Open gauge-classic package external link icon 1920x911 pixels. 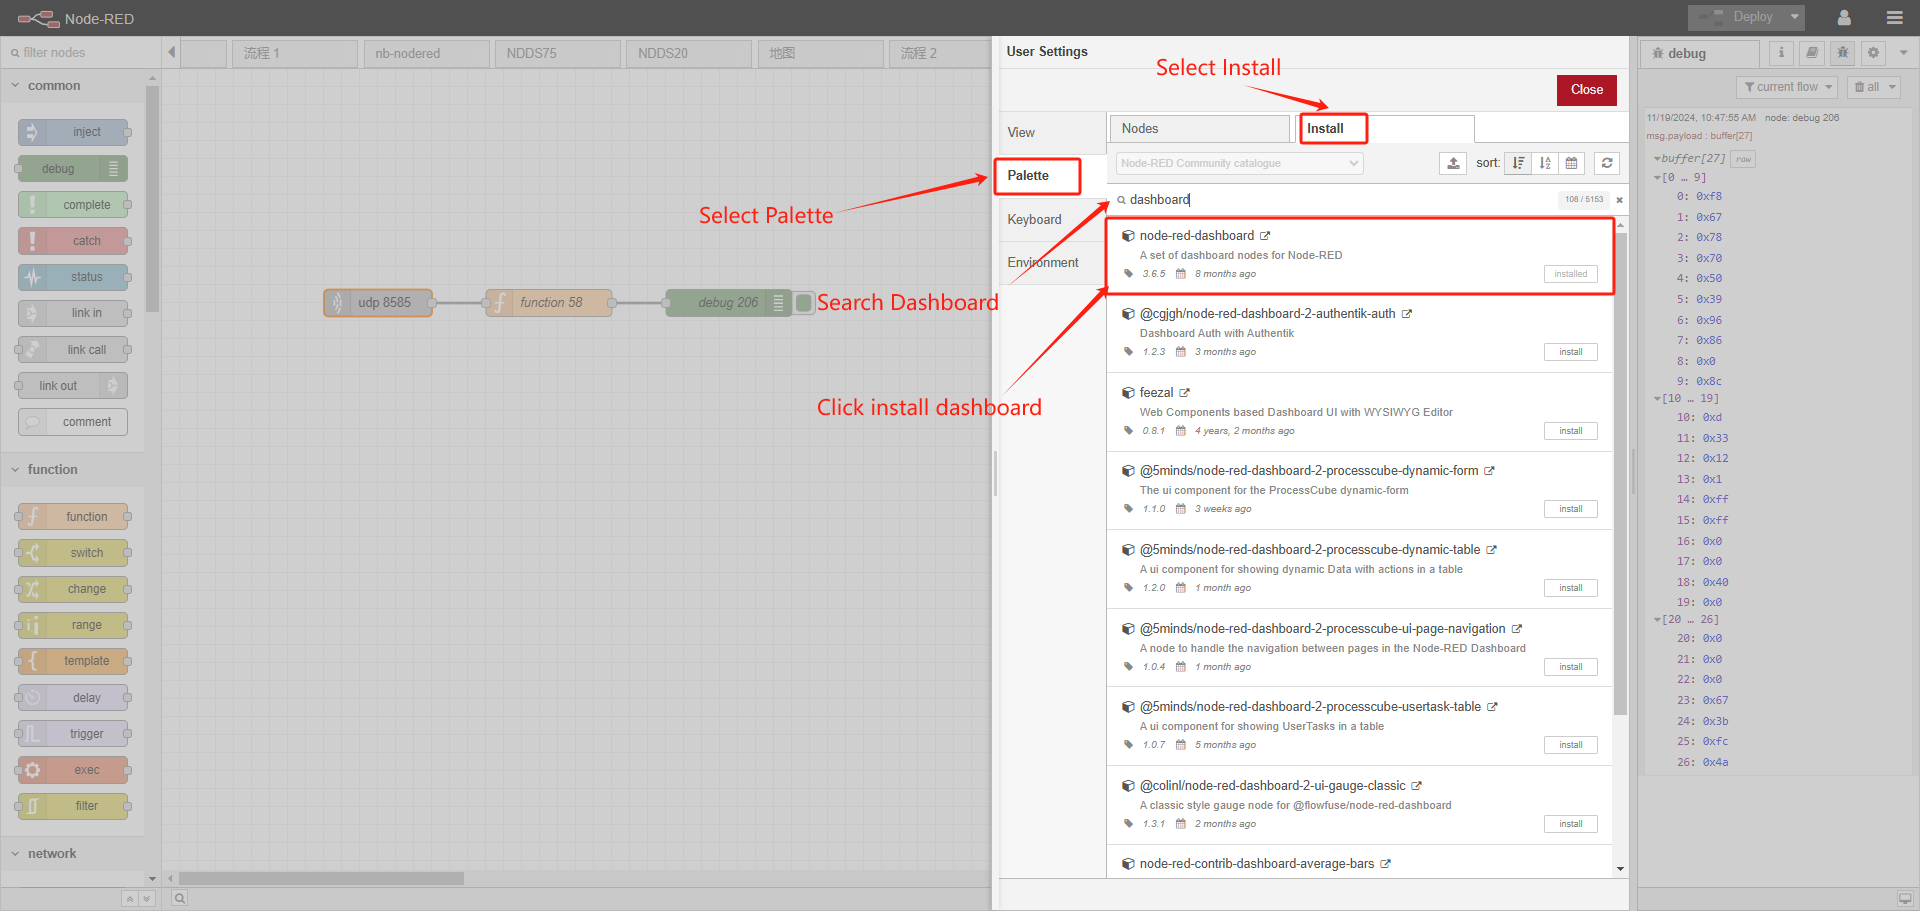(1417, 786)
